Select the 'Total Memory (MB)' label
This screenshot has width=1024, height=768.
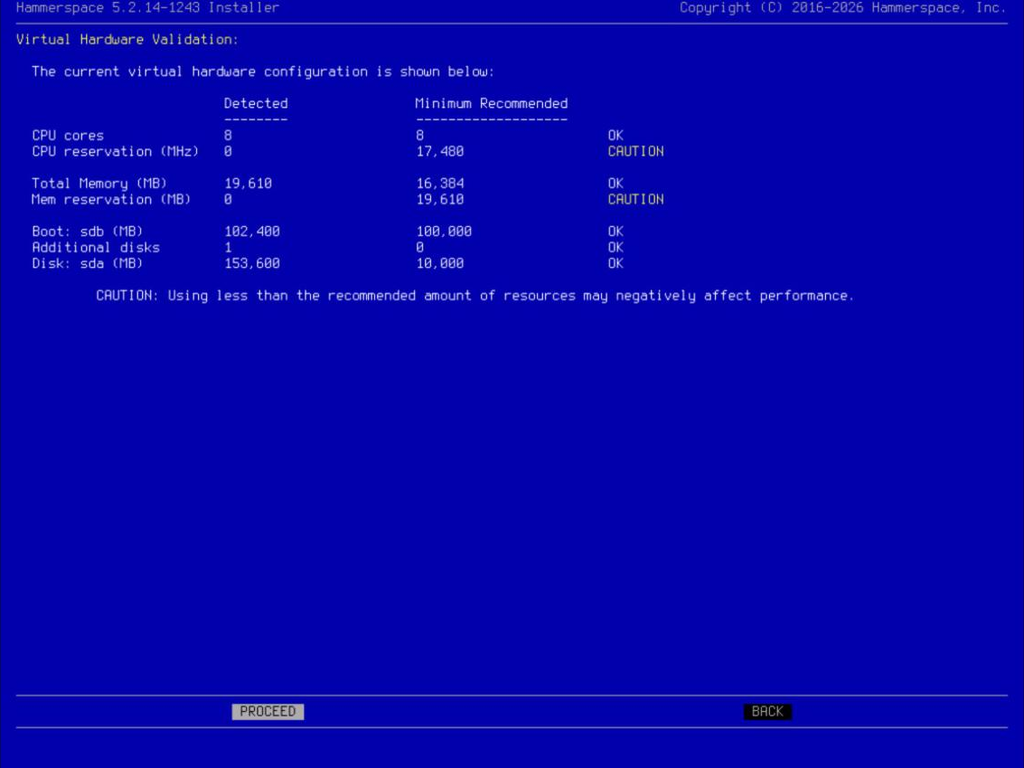click(99, 184)
